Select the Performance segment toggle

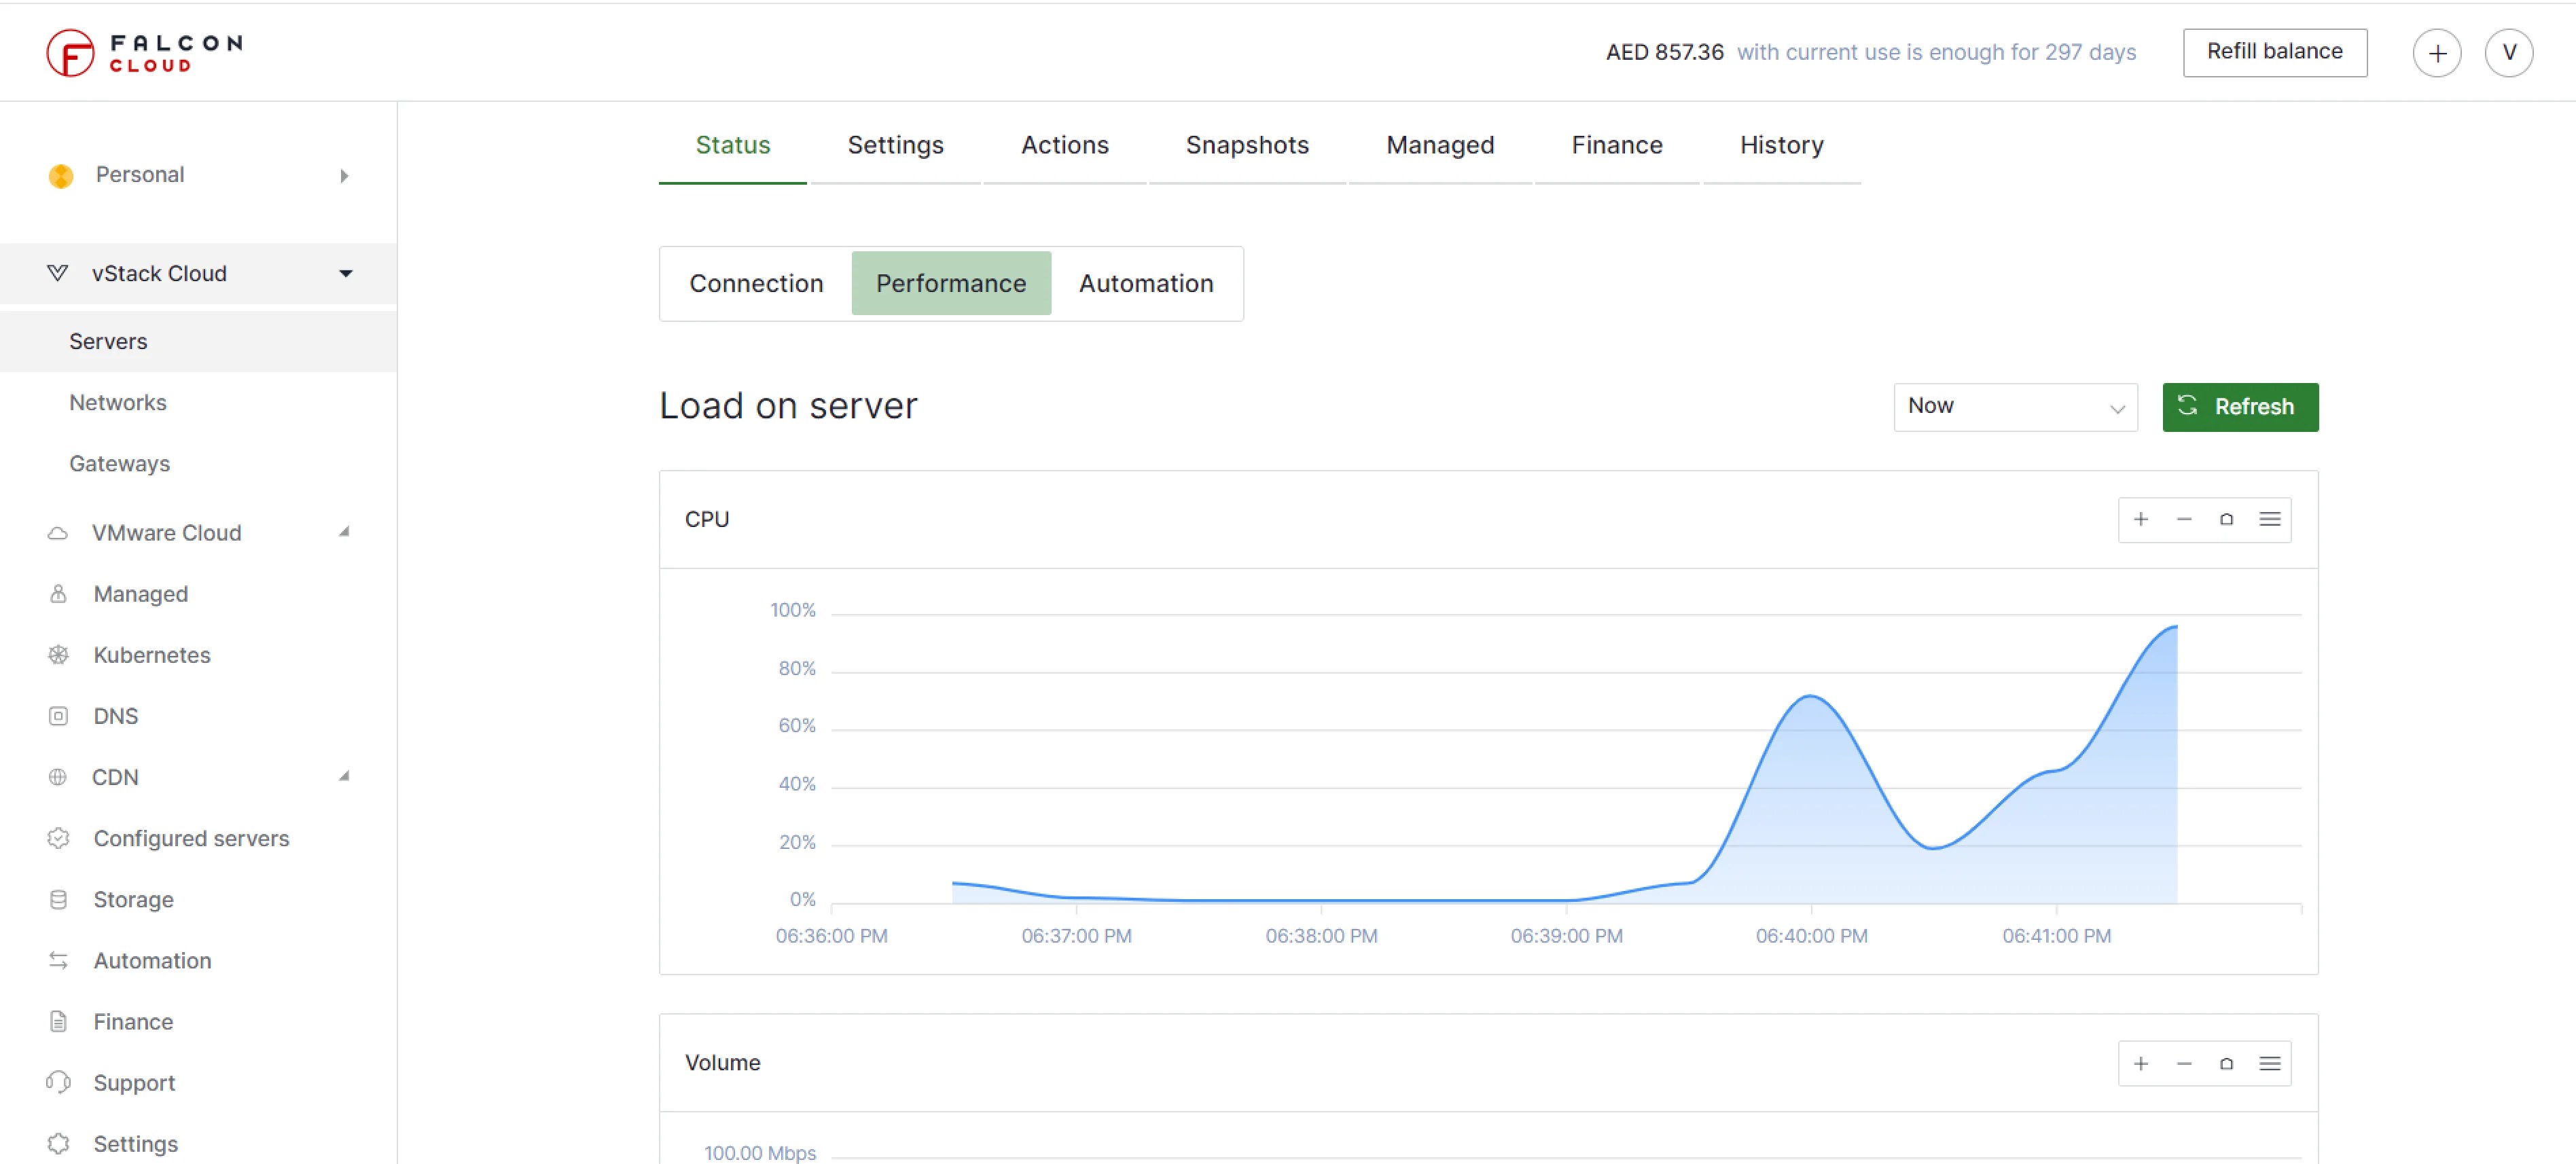(x=950, y=284)
